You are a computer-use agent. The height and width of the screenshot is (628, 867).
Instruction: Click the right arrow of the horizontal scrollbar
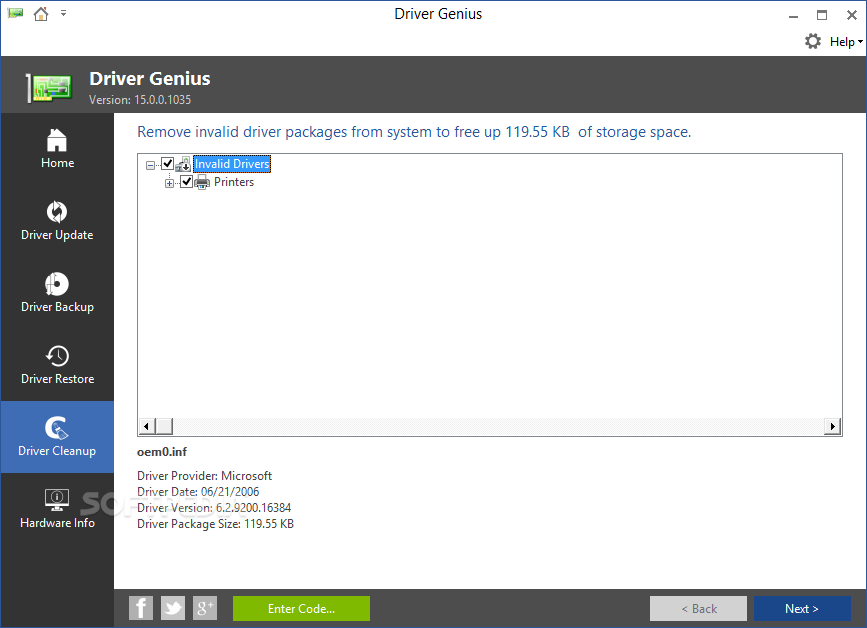(x=832, y=426)
